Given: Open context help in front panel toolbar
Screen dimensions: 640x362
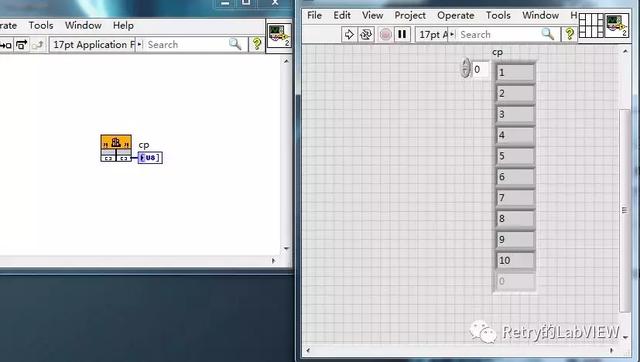Looking at the screenshot, I should pyautogui.click(x=569, y=34).
